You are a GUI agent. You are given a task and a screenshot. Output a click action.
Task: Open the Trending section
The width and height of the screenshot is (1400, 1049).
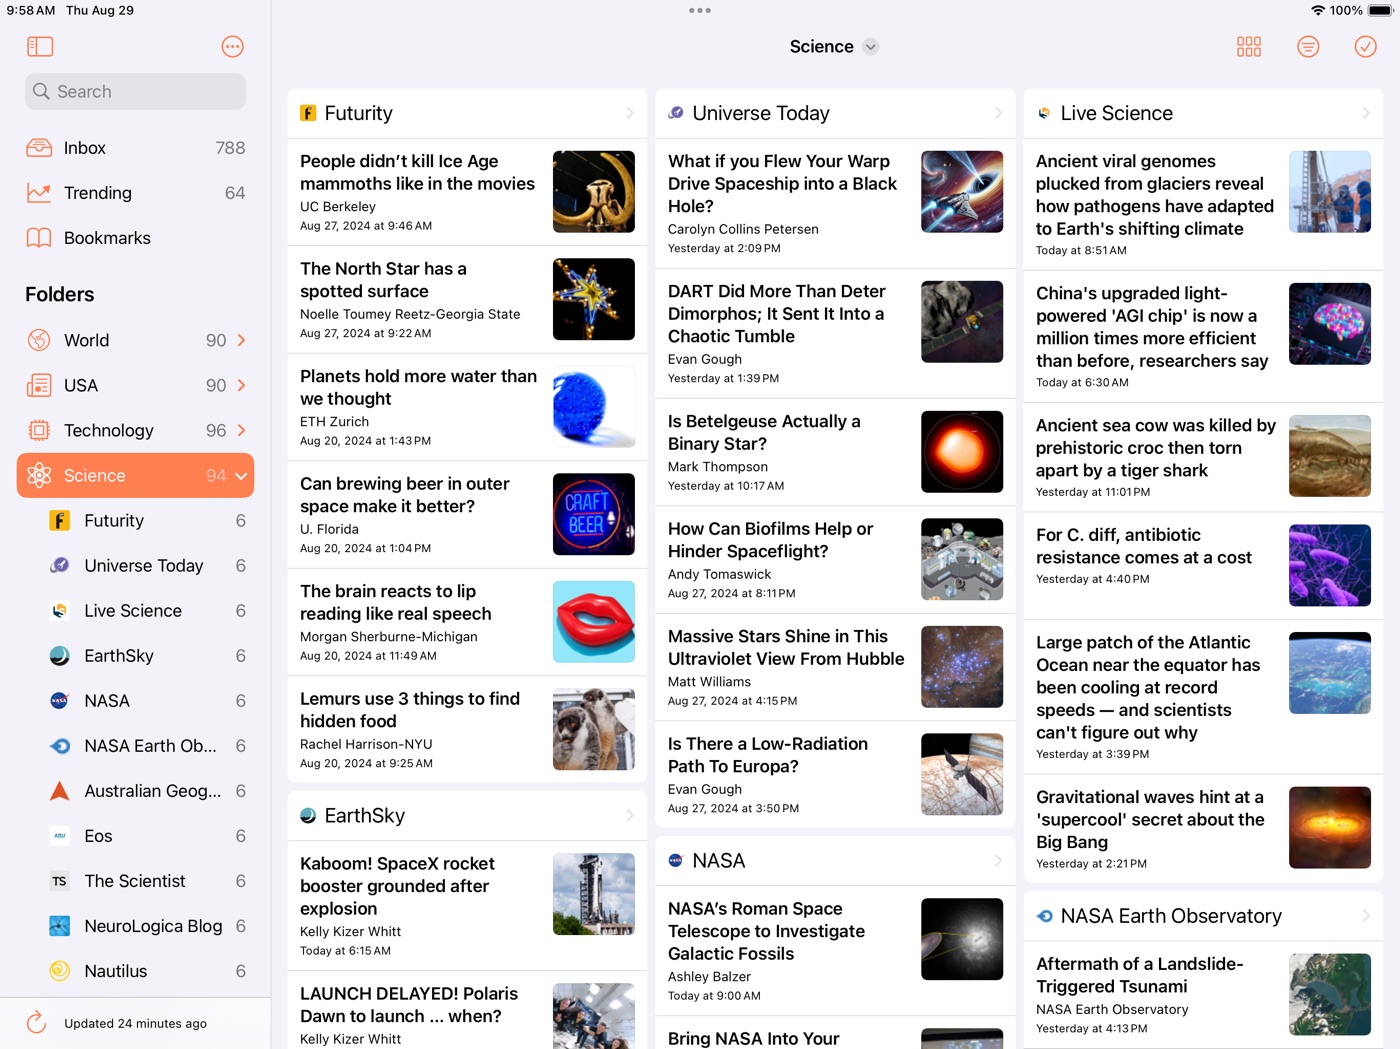[135, 193]
